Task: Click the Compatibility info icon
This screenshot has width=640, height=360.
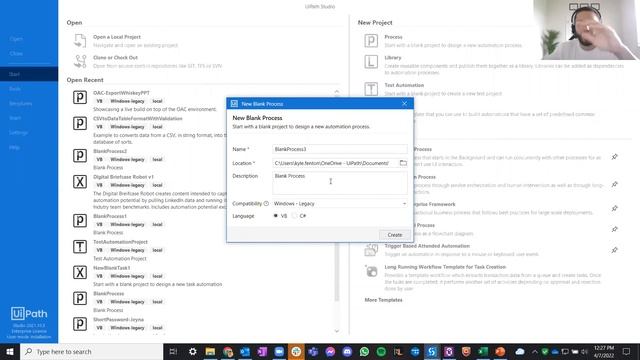Action: pos(266,203)
